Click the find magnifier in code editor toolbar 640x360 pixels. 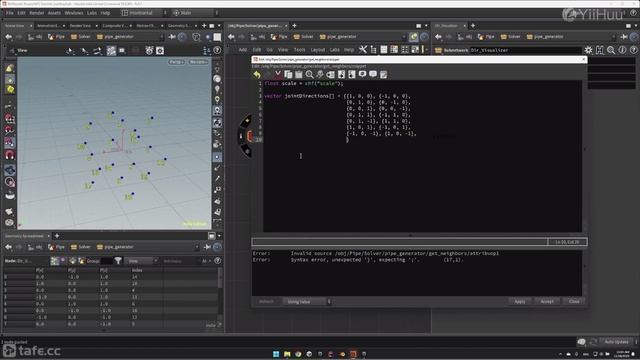(309, 74)
